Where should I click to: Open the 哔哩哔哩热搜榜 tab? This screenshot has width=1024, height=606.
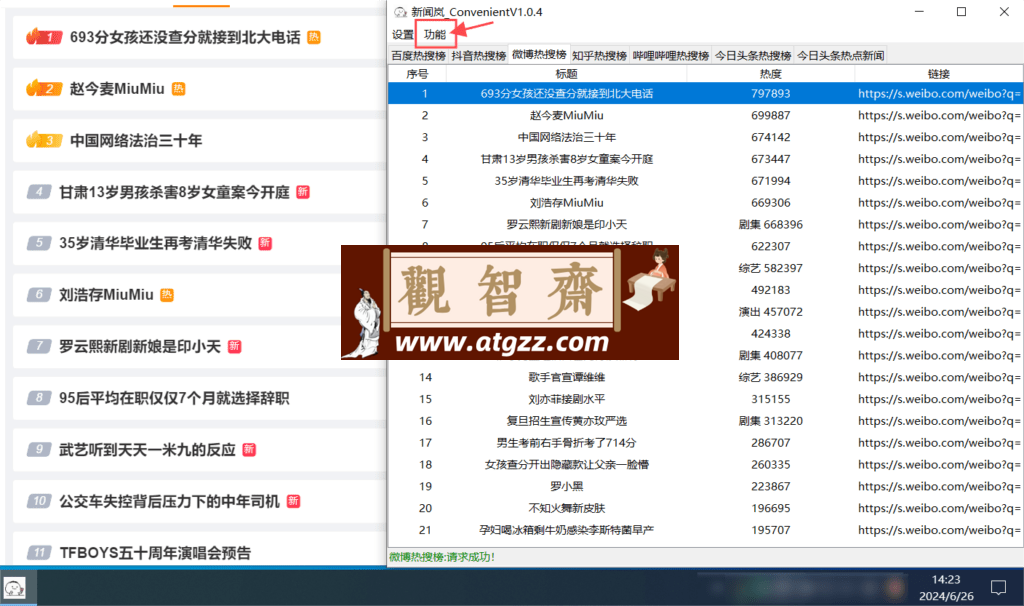click(671, 56)
